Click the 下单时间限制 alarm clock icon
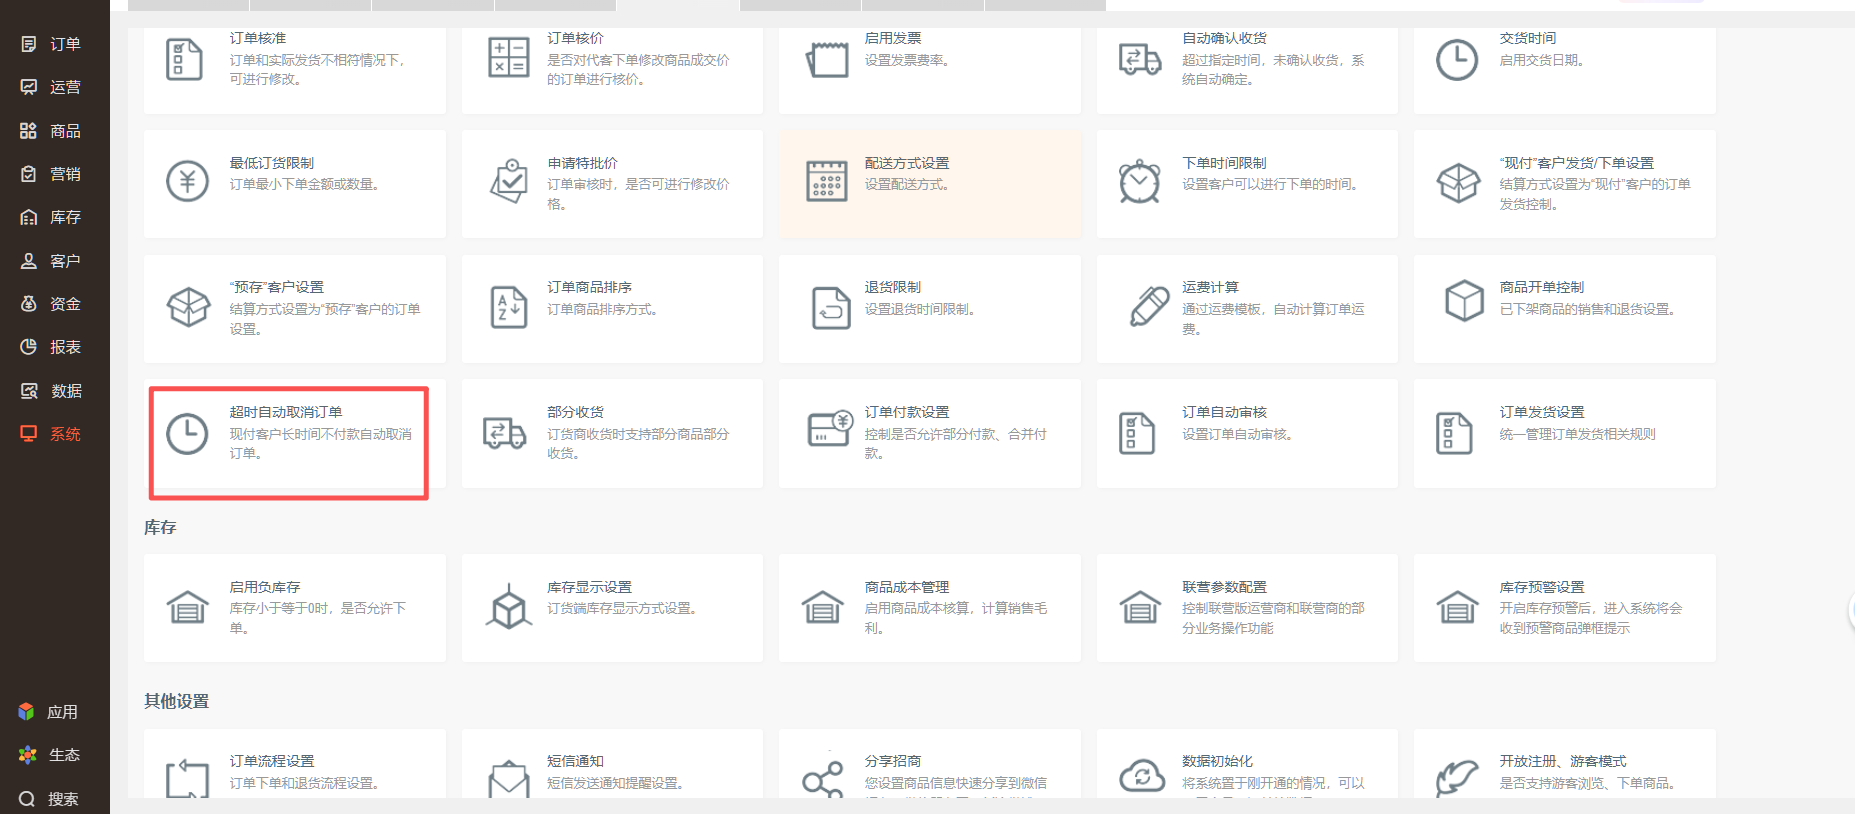This screenshot has height=814, width=1855. click(x=1140, y=181)
